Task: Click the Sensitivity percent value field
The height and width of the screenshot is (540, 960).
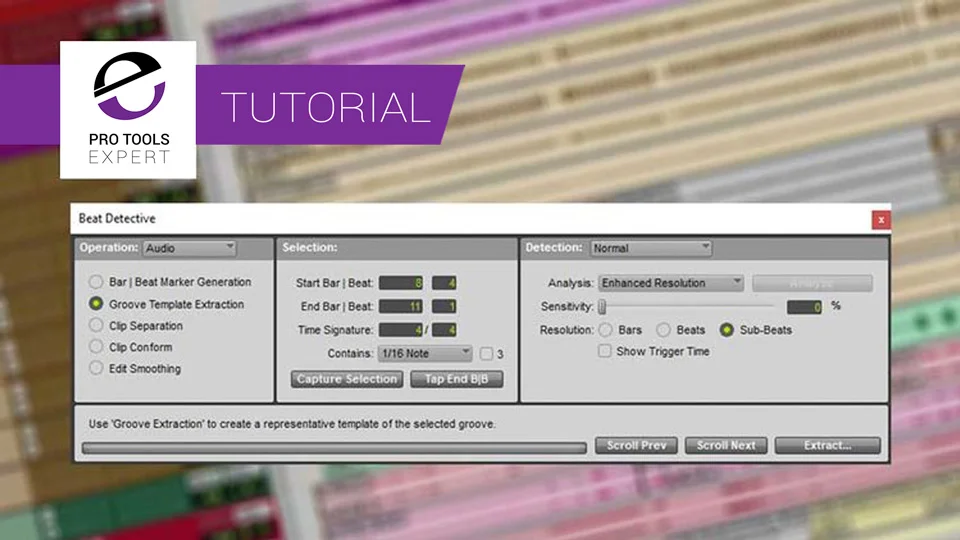Action: point(804,307)
